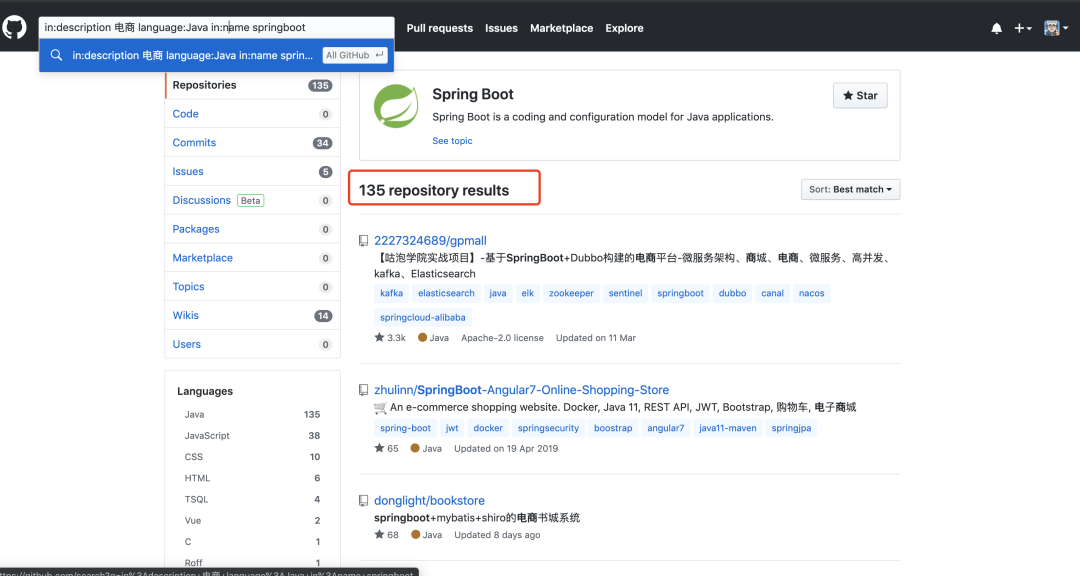The image size is (1080, 576).
Task: Select the Users result filter
Action: tap(253, 344)
